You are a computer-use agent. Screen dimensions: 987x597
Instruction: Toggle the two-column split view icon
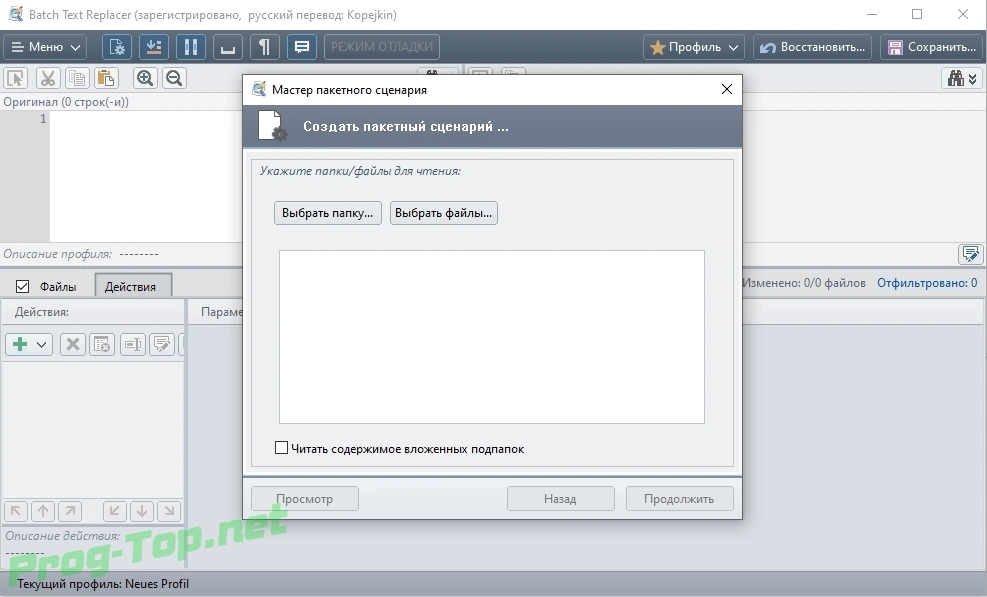191,47
